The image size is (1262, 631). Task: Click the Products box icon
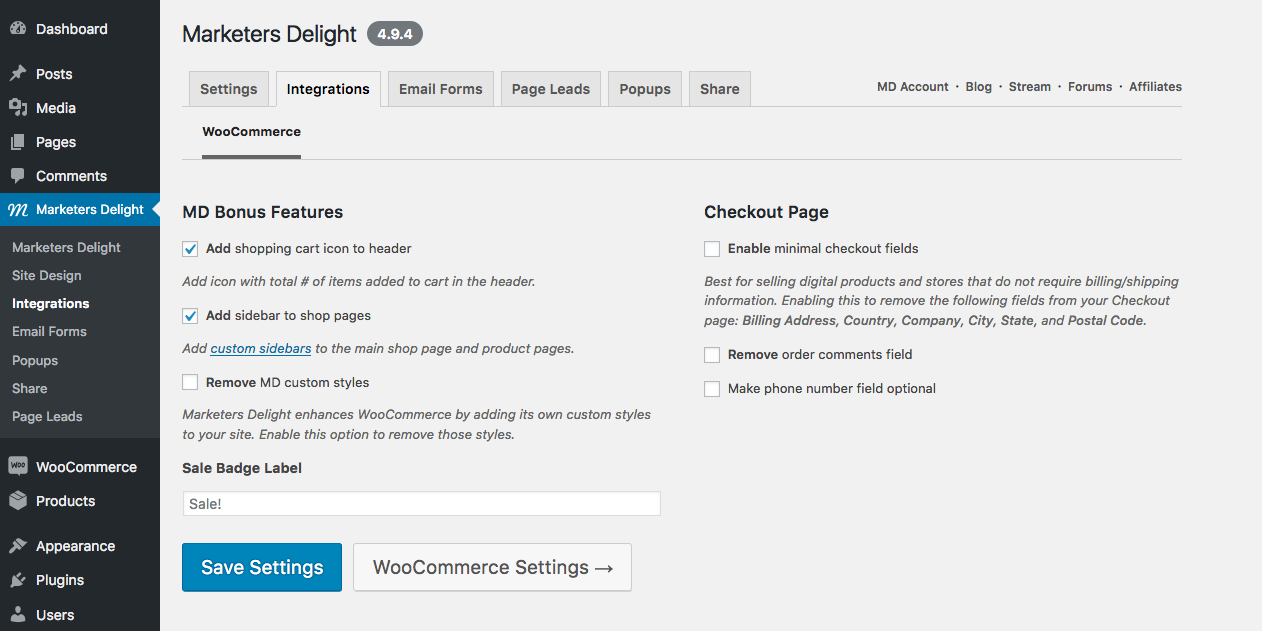coord(17,501)
